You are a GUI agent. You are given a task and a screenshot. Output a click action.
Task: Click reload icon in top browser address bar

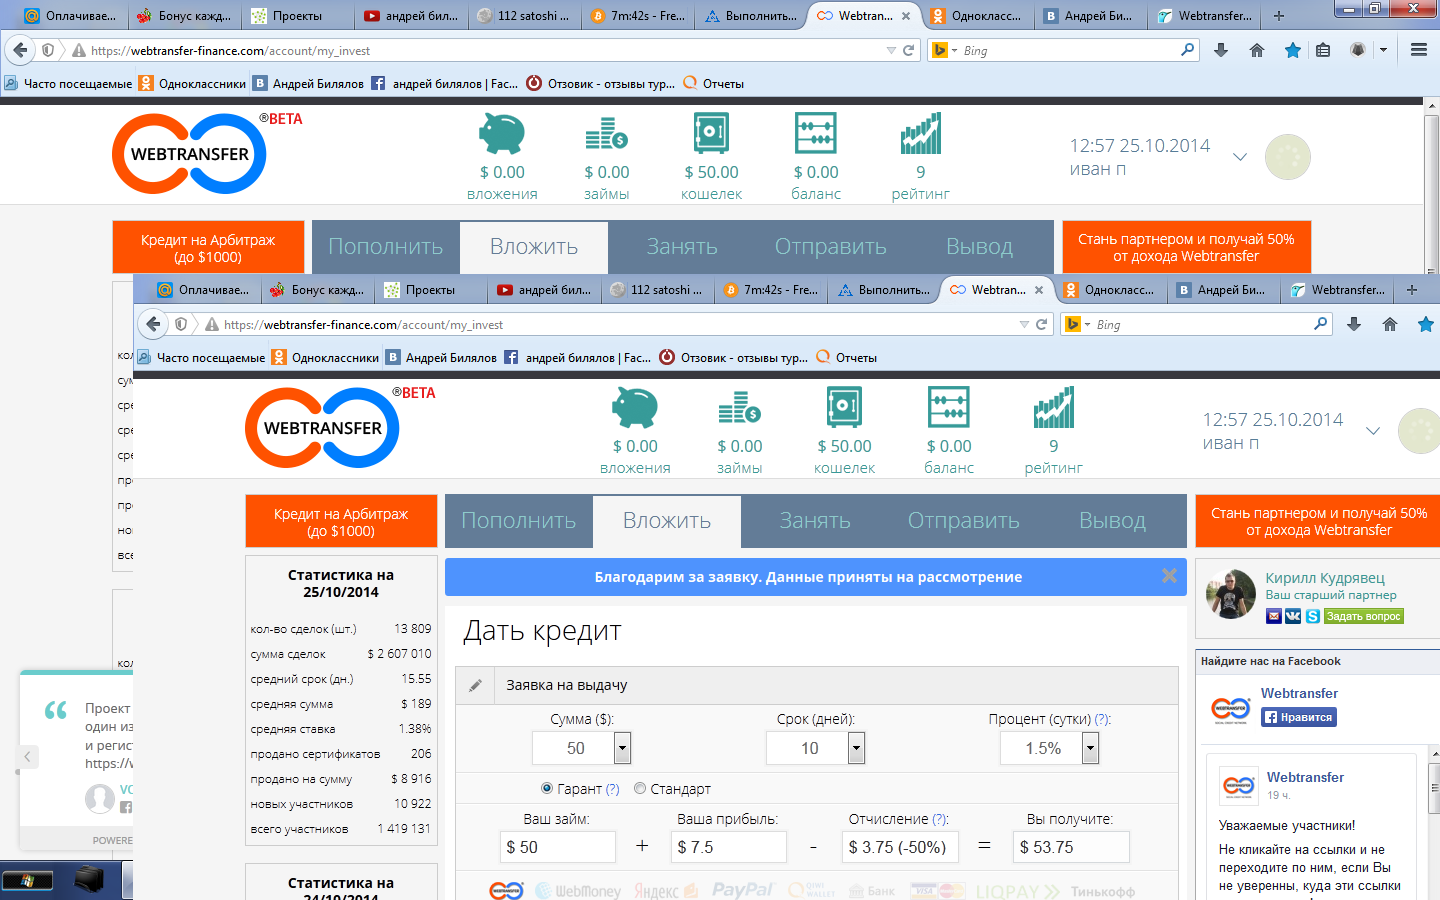click(x=909, y=50)
